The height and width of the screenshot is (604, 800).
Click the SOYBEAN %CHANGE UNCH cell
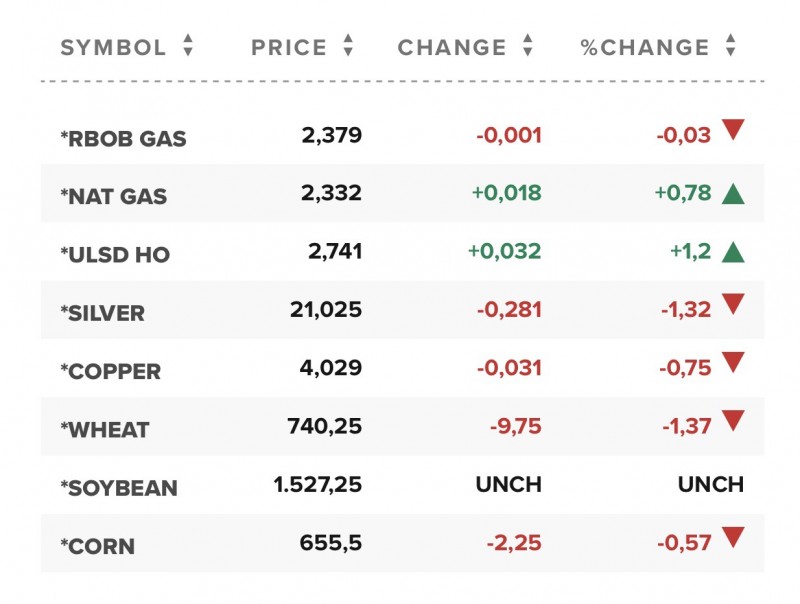tap(711, 484)
